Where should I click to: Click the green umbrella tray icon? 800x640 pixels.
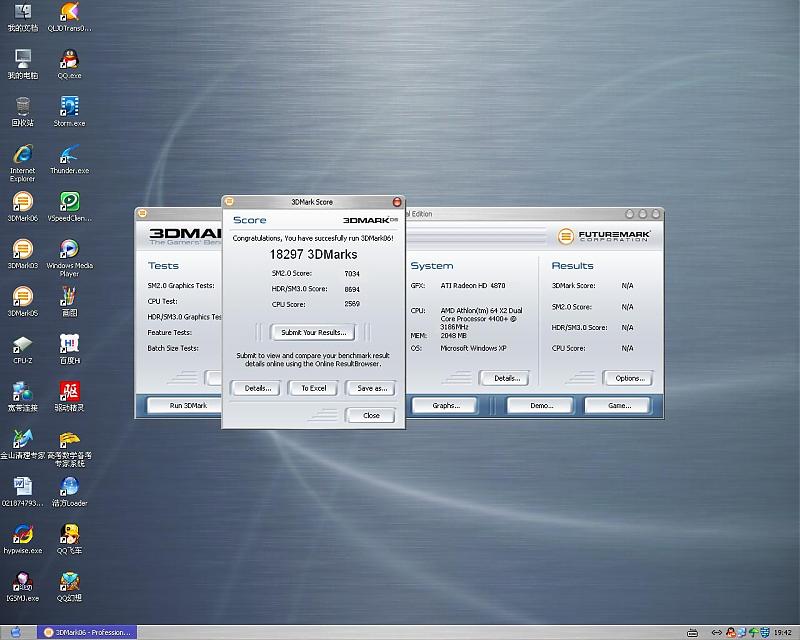coord(754,633)
